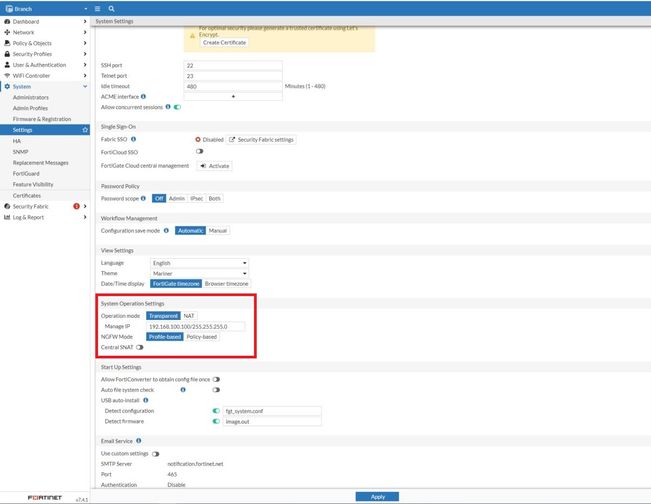Toggle FortiCloud SSO switch
The height and width of the screenshot is (504, 651).
tap(200, 152)
